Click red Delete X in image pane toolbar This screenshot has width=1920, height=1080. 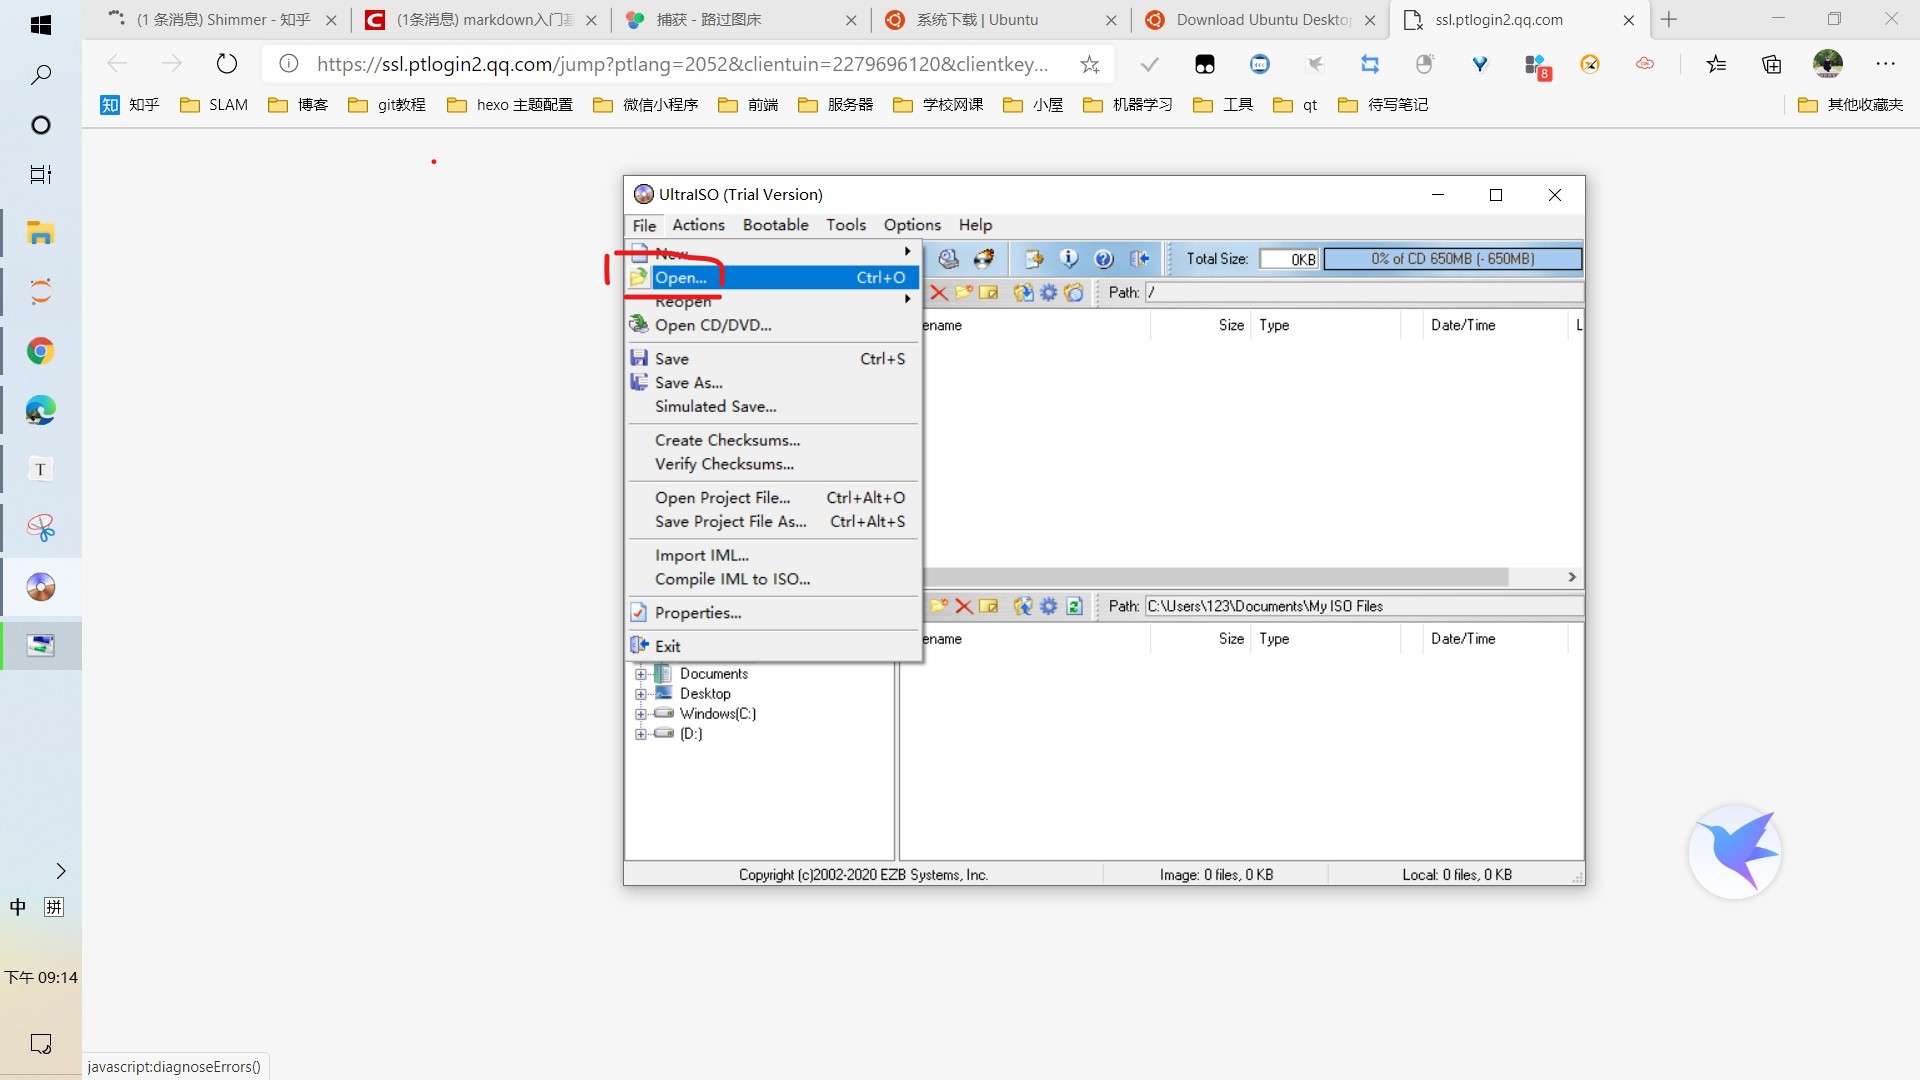(x=939, y=292)
